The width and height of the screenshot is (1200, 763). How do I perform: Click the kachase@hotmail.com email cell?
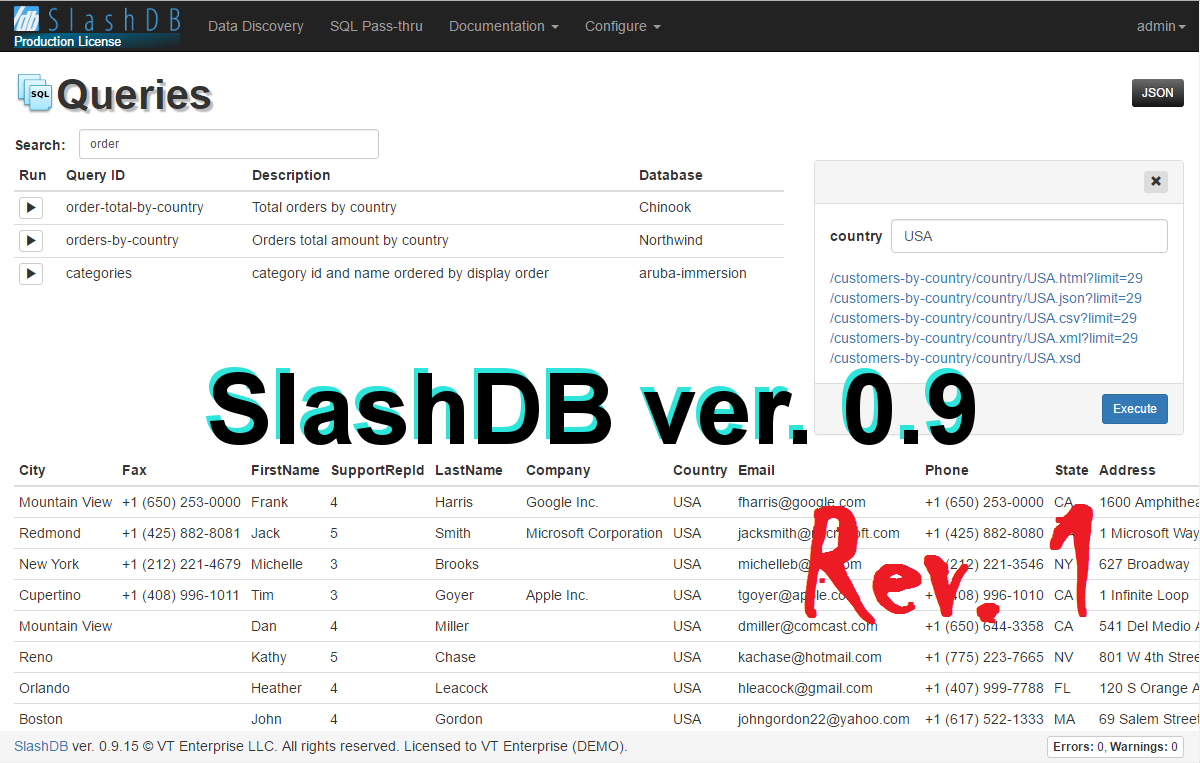pyautogui.click(x=810, y=657)
